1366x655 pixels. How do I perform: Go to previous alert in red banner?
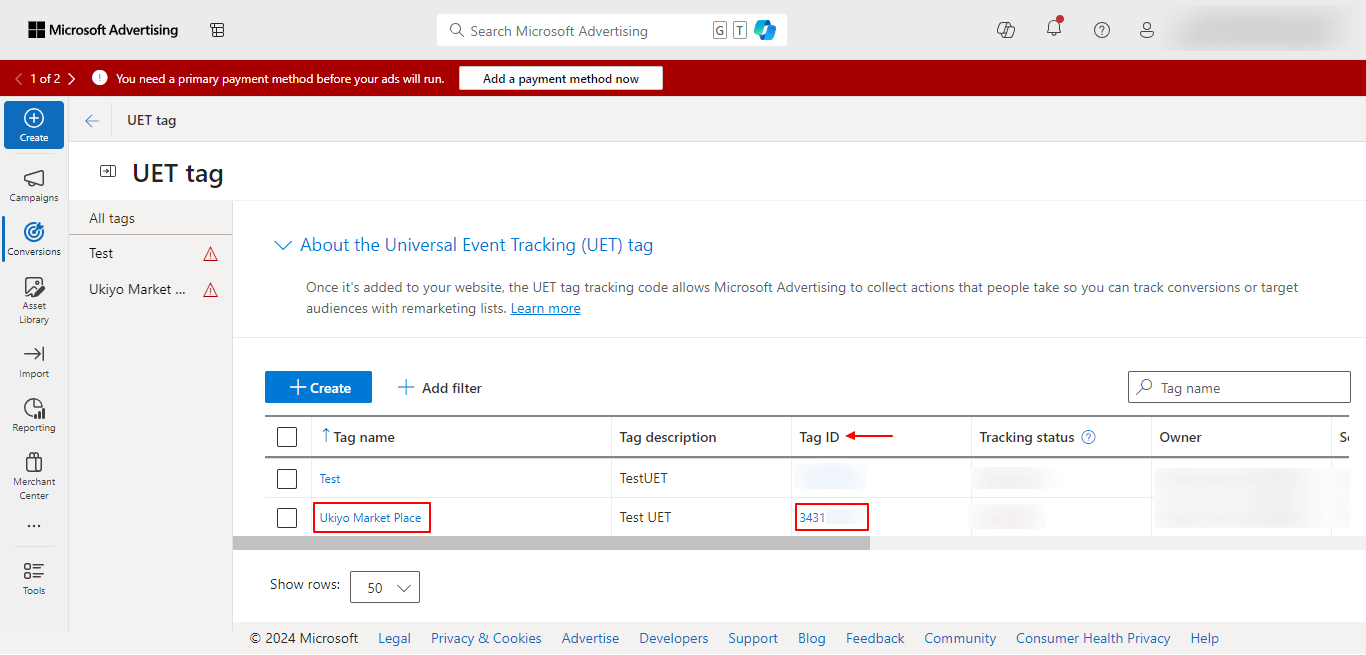coord(19,78)
